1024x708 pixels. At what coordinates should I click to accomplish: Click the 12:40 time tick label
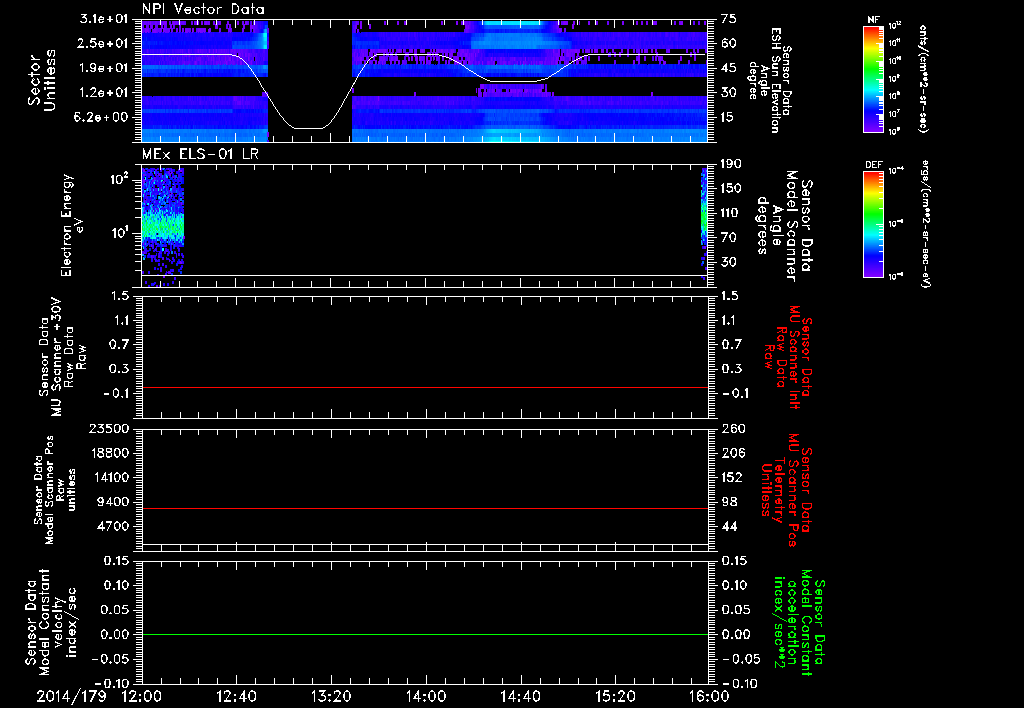coord(236,696)
